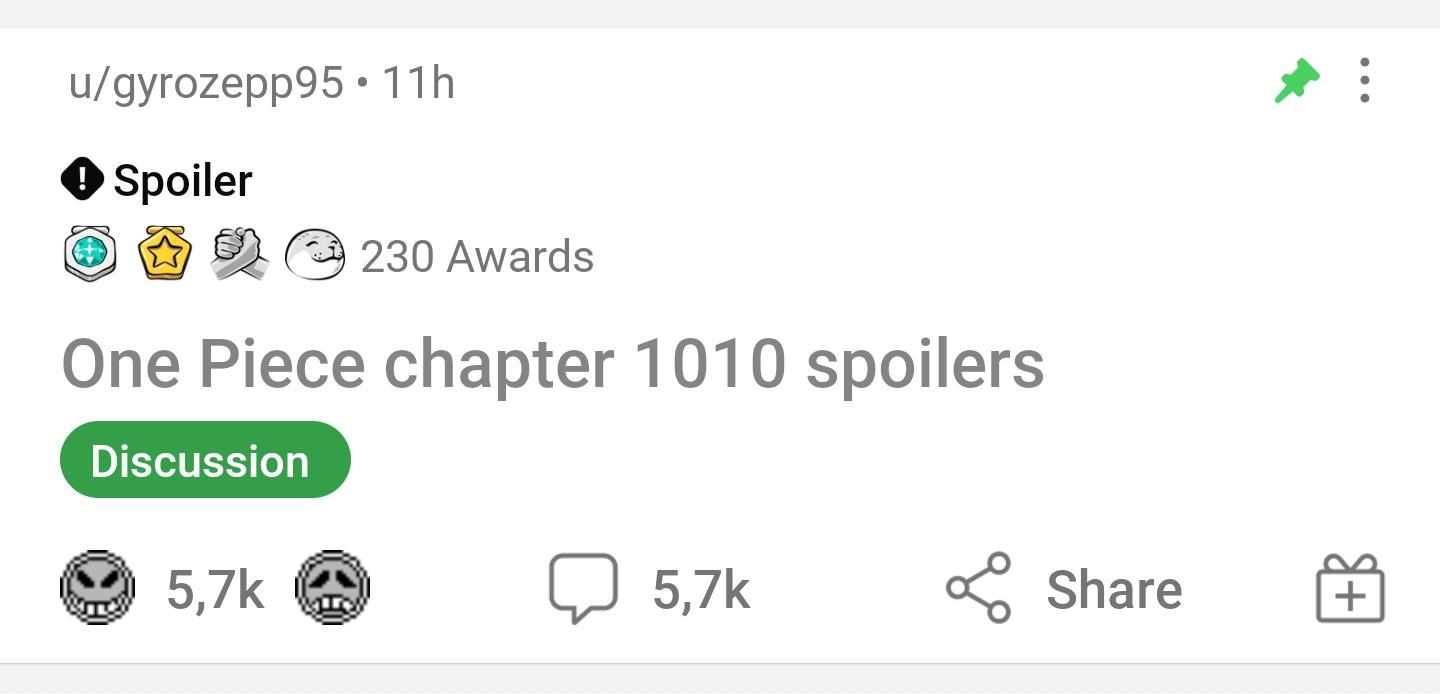Open the Discussion flair filter
The image size is (1440, 694).
[205, 460]
